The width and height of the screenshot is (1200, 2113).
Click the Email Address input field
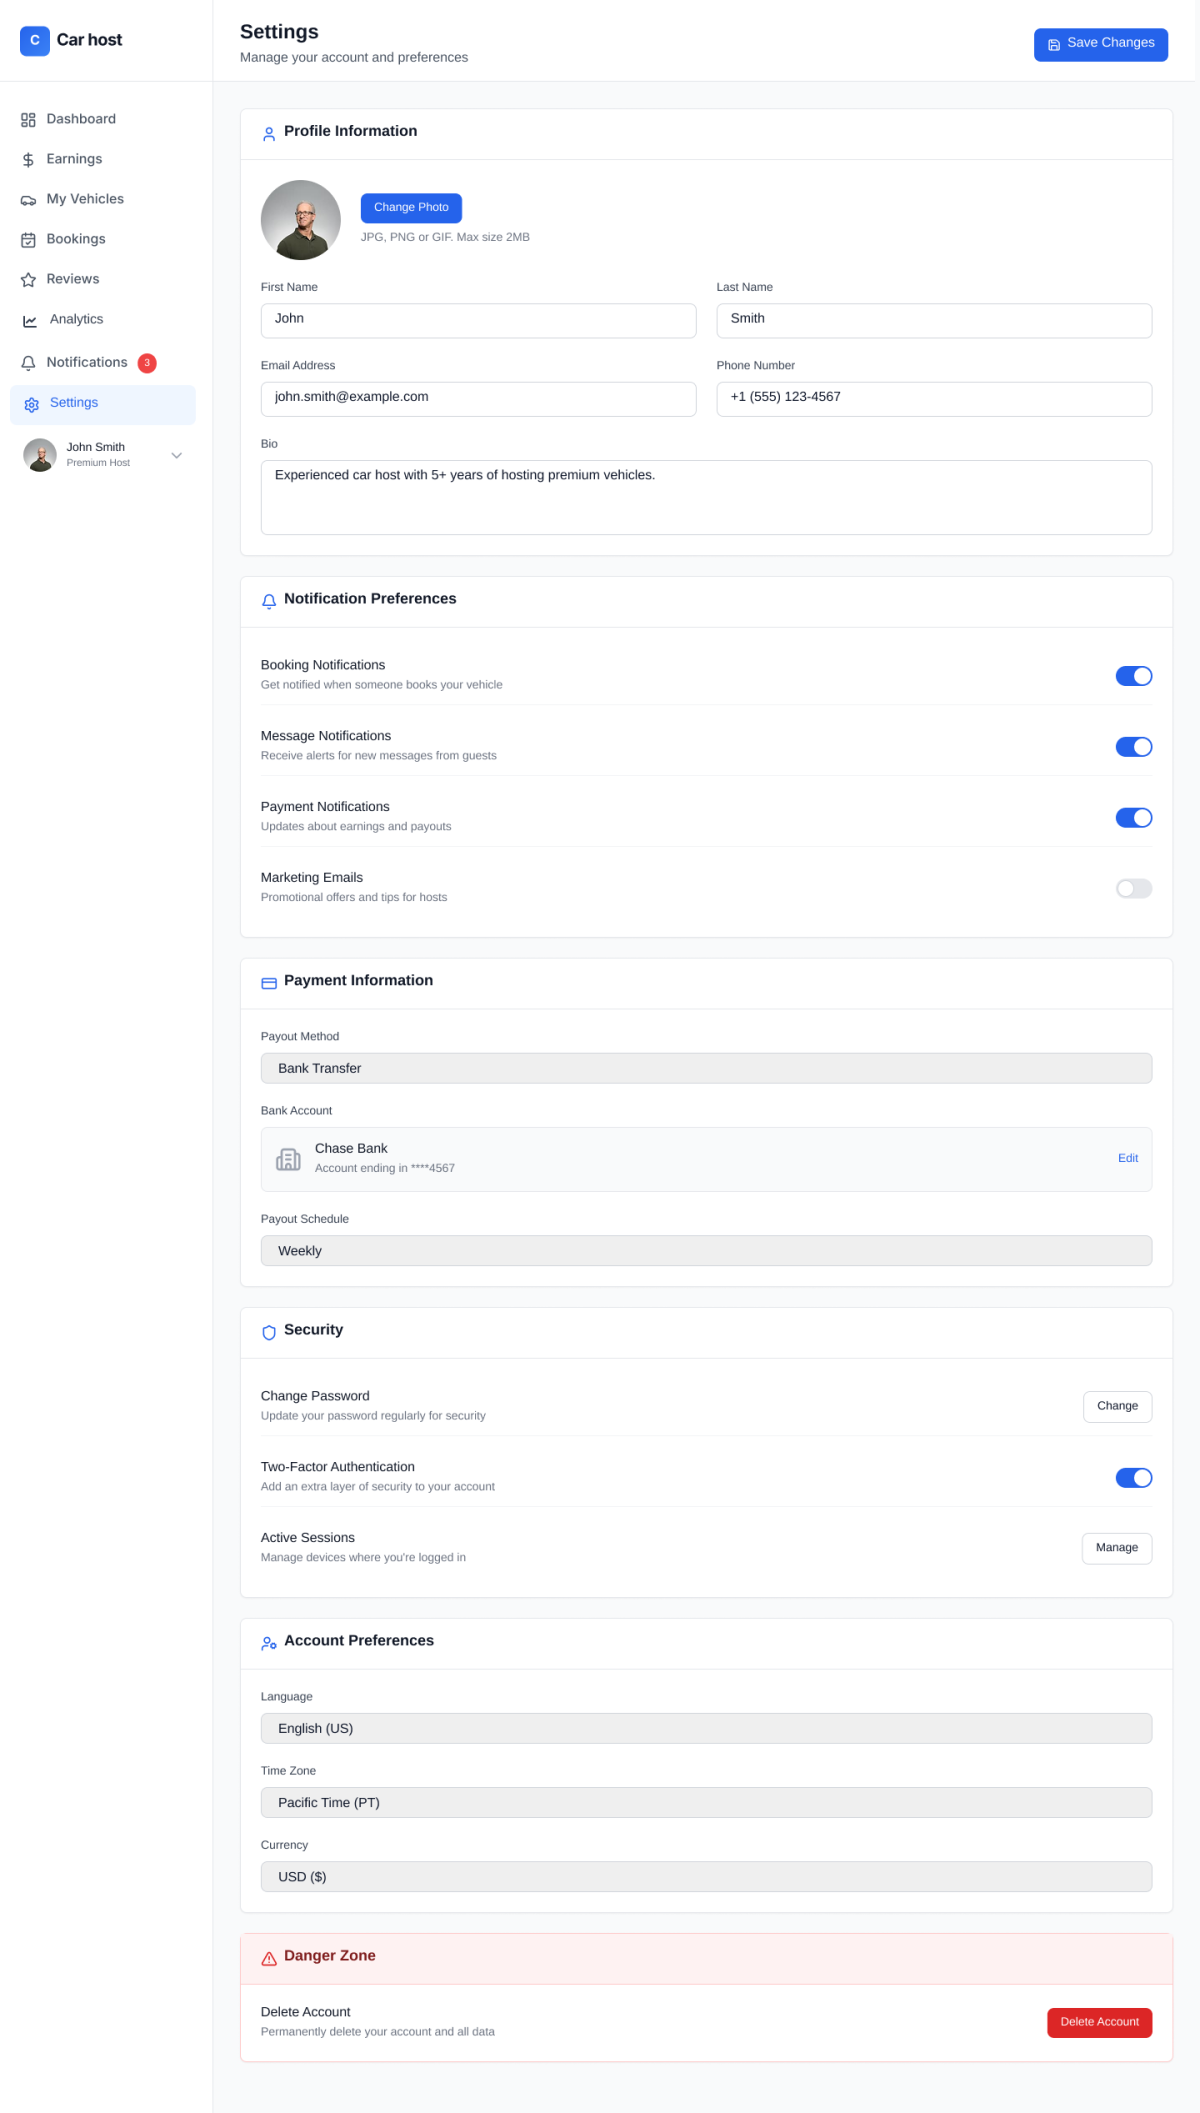point(478,398)
